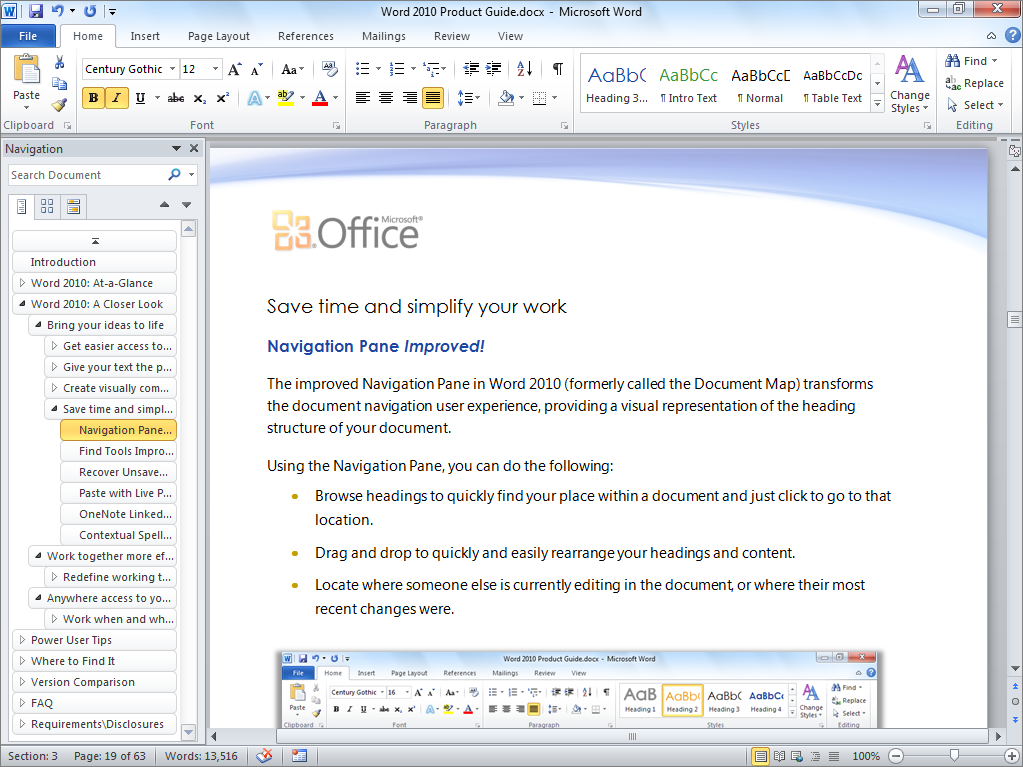Click the Redo icon in title bar
Image resolution: width=1023 pixels, height=767 pixels.
[x=90, y=11]
